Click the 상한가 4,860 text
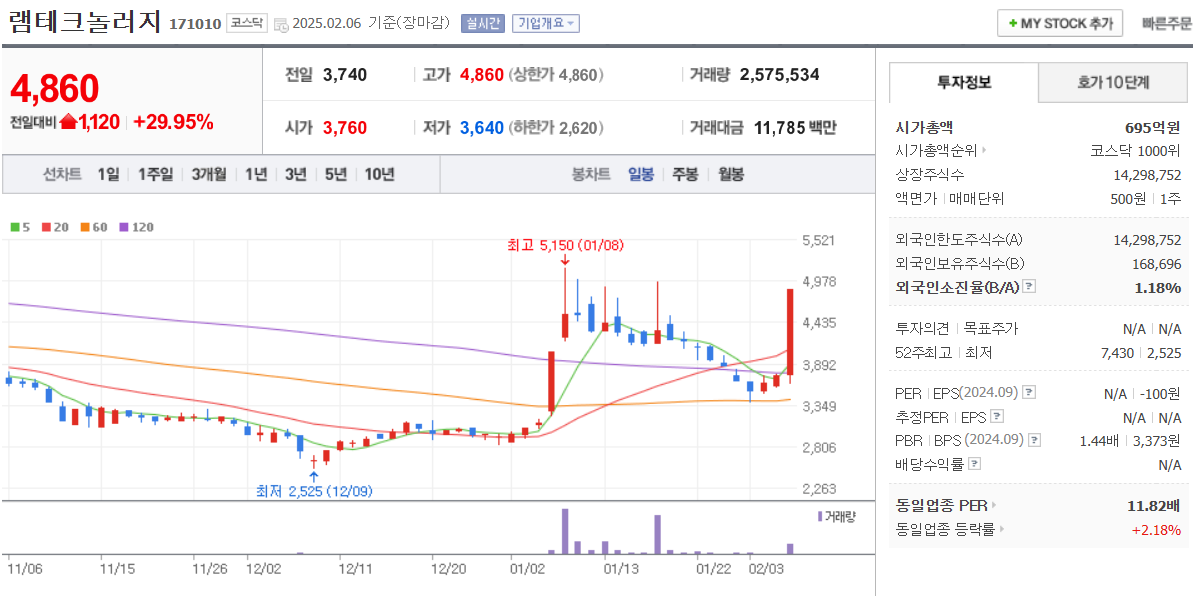Image resolution: width=1193 pixels, height=596 pixels. [555, 75]
